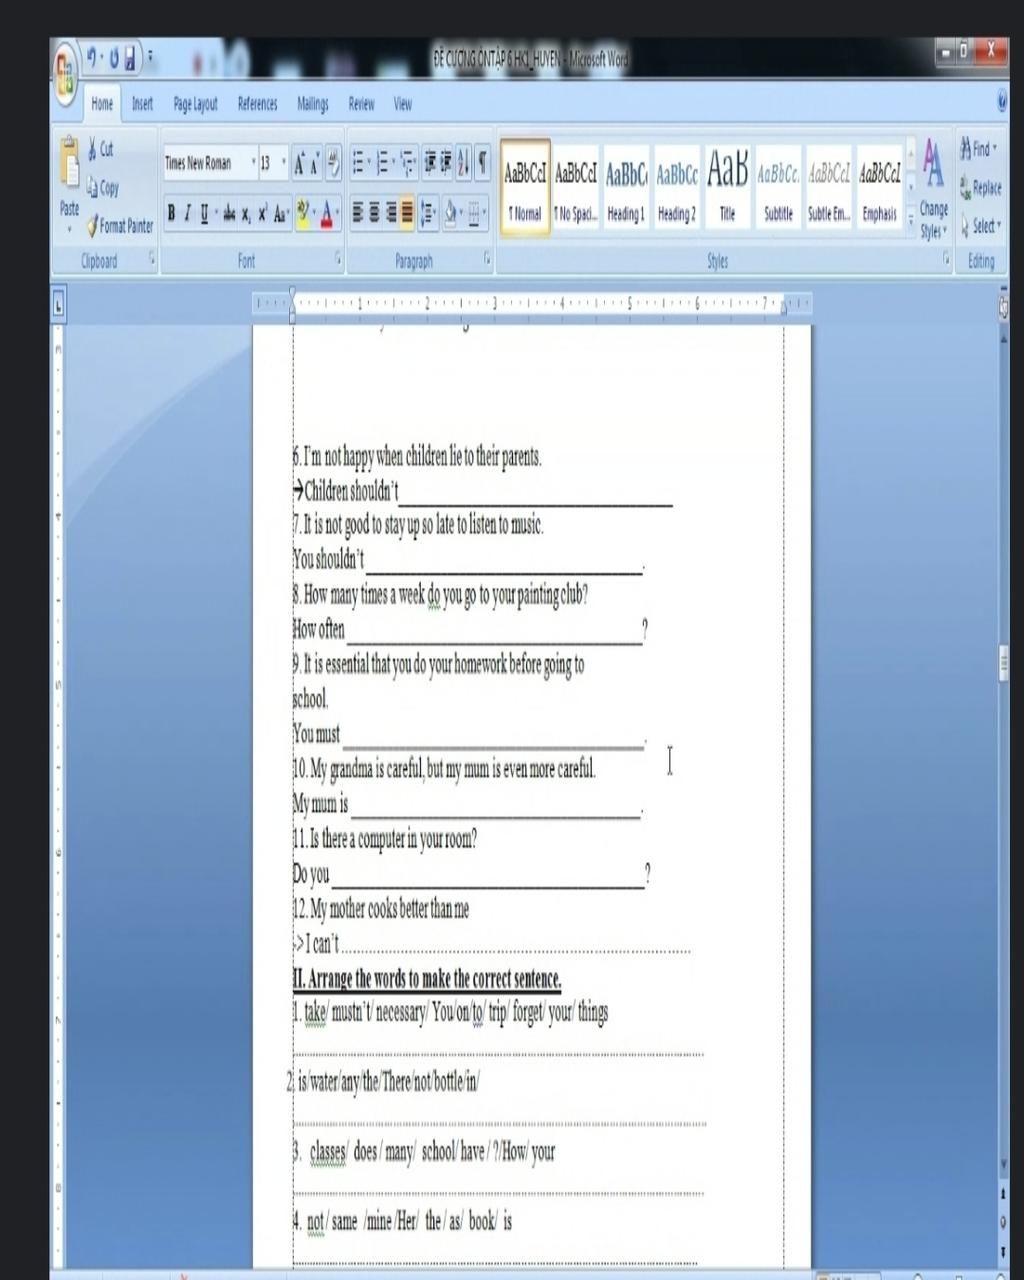This screenshot has height=1280, width=1024.
Task: Cut the selection with the scissors icon
Action: (94, 149)
